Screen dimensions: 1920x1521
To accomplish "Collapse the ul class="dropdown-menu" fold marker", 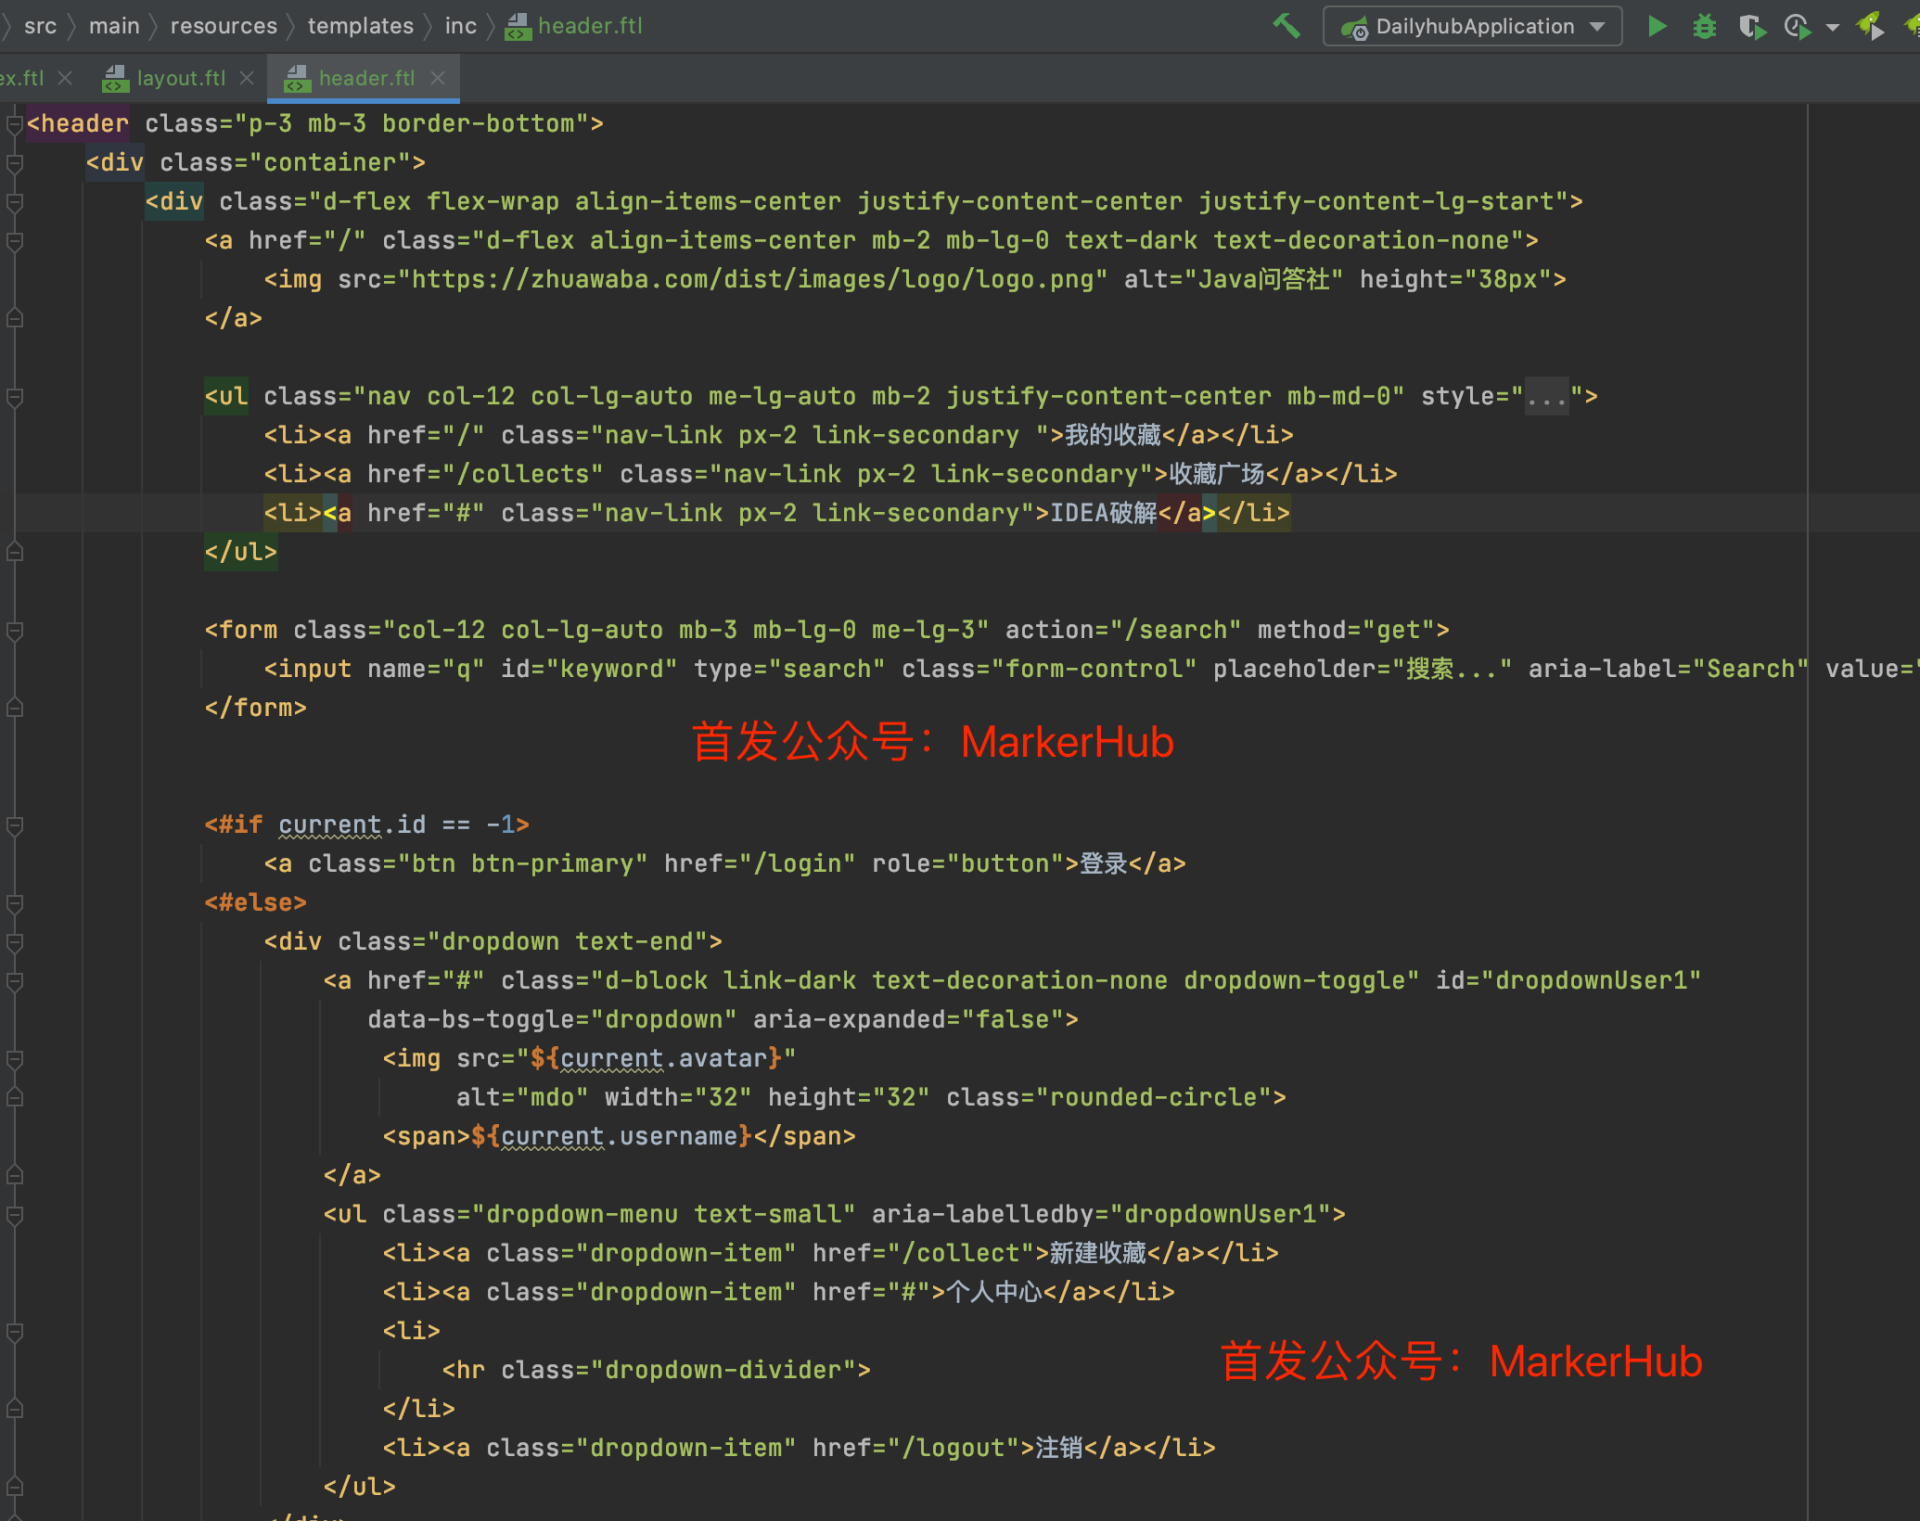I will click(x=14, y=1215).
